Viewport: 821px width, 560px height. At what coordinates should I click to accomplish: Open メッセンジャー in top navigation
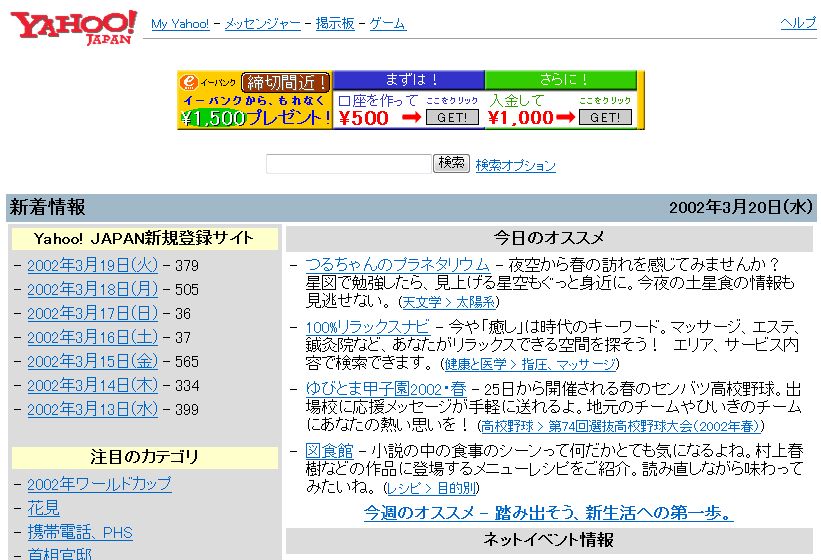(x=262, y=24)
